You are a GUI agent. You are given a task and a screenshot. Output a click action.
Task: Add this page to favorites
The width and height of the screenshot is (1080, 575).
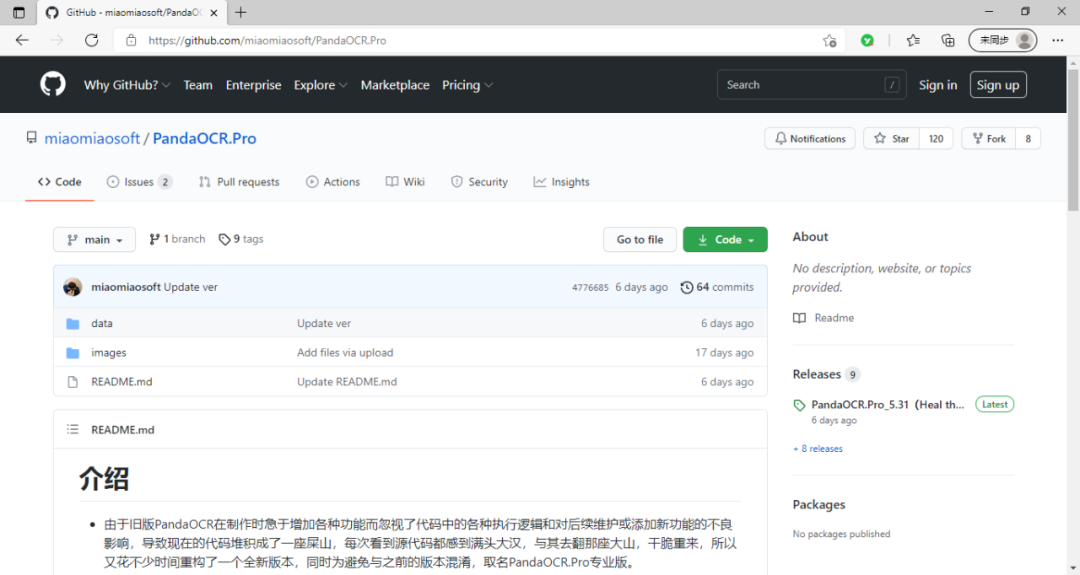[829, 41]
